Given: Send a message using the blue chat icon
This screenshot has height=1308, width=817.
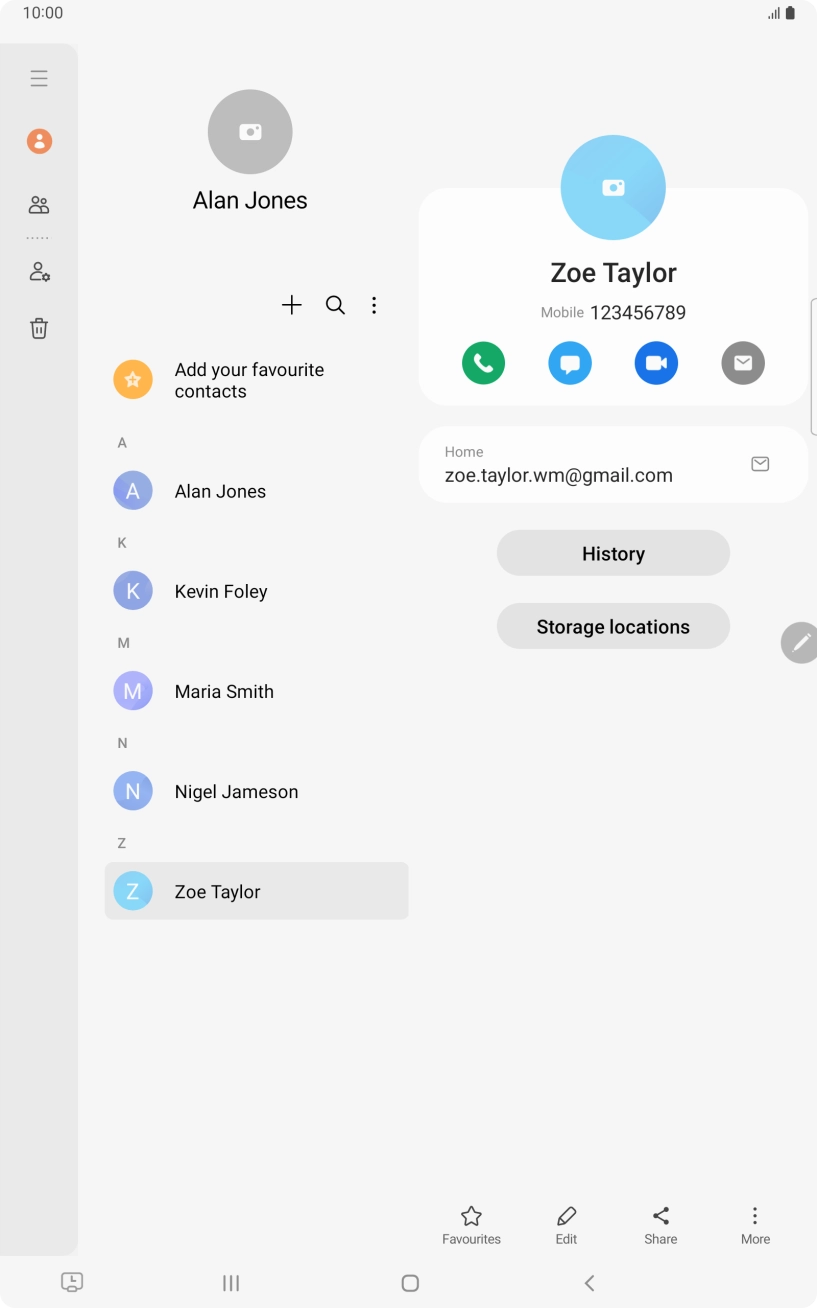Looking at the screenshot, I should click(x=570, y=363).
